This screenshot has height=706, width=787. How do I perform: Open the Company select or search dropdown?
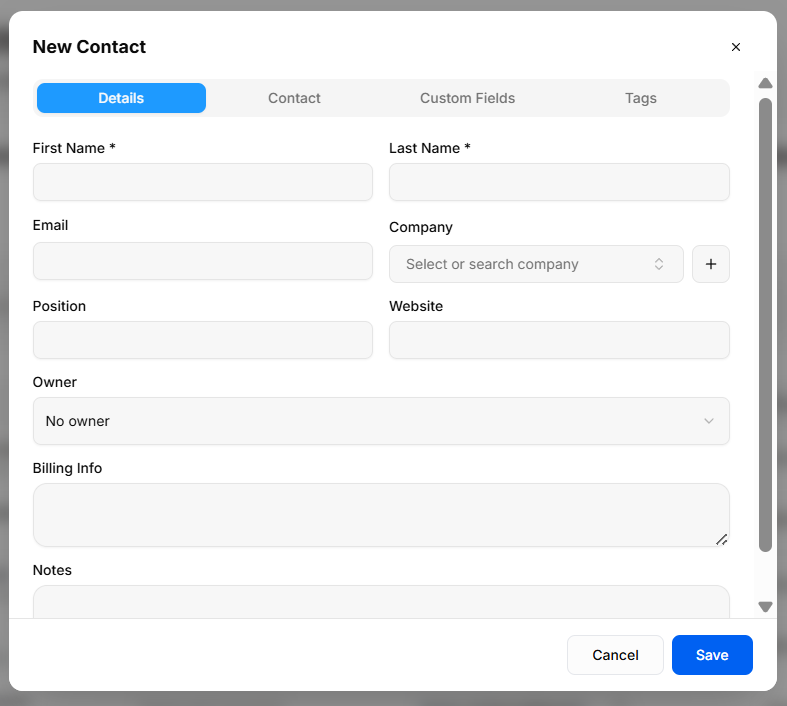pyautogui.click(x=536, y=264)
